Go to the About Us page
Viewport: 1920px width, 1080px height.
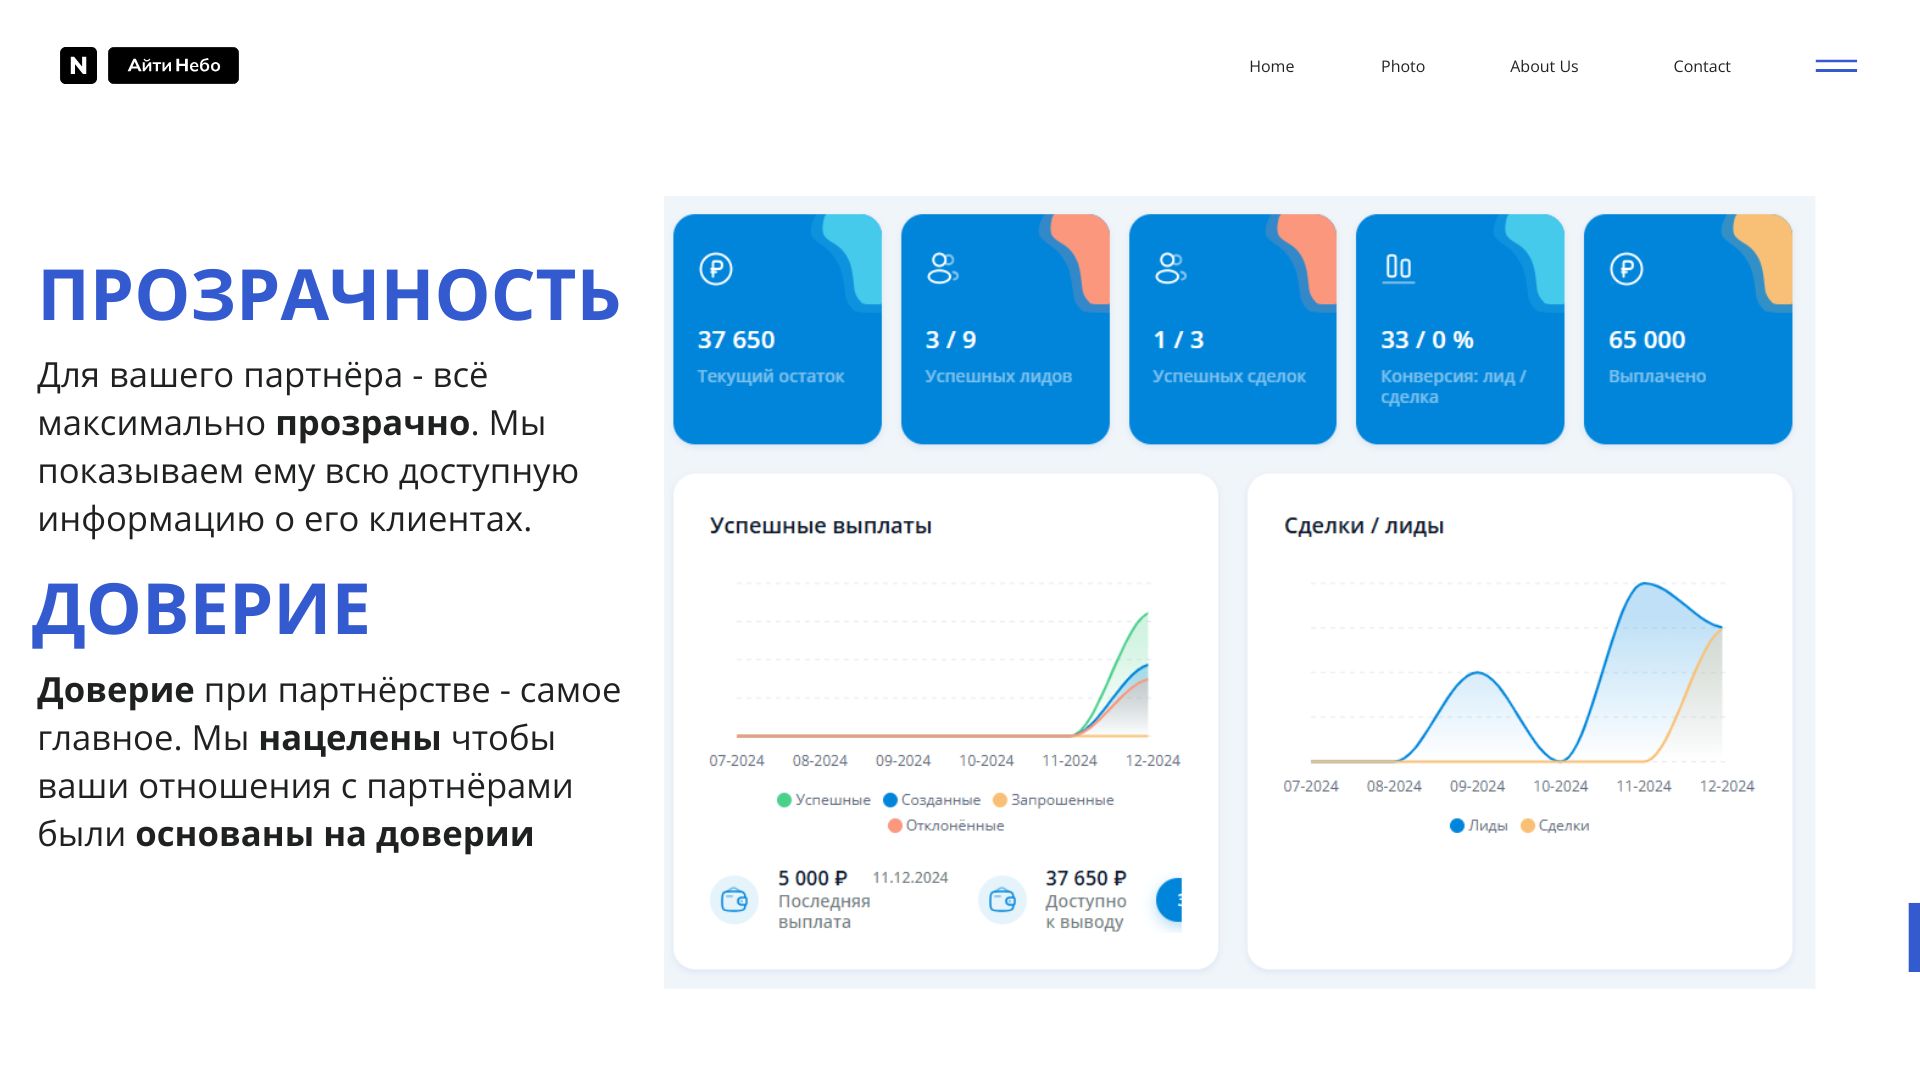1543,66
